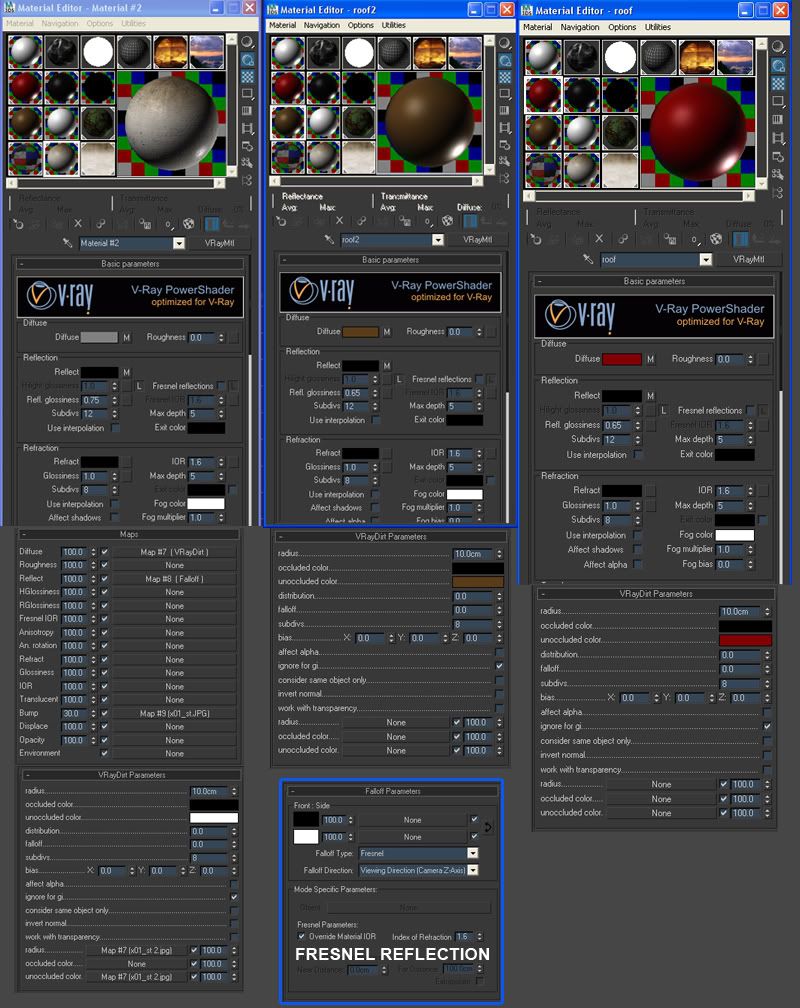The image size is (800, 1008).
Task: Click VRayMtl type button in roof2 window
Action: pyautogui.click(x=477, y=240)
